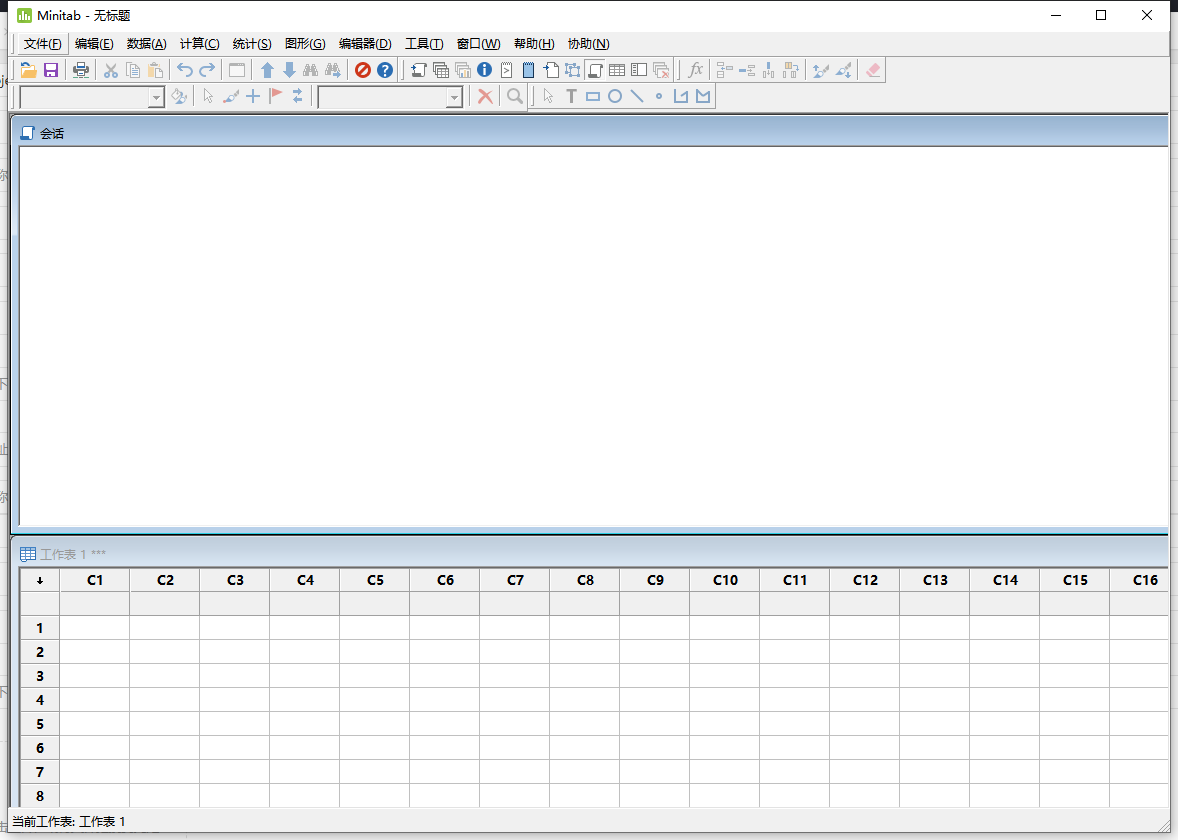The height and width of the screenshot is (840, 1178).
Task: Open the 文件(F) menu
Action: (42, 44)
